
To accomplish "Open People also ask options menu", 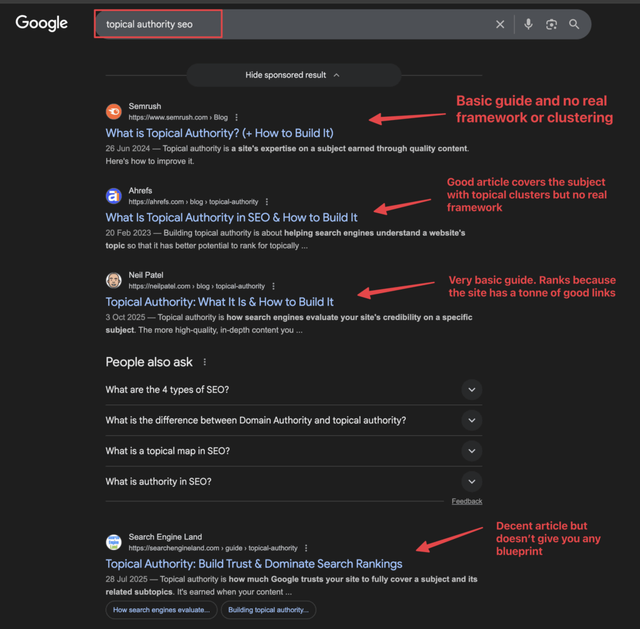I will click(x=205, y=362).
